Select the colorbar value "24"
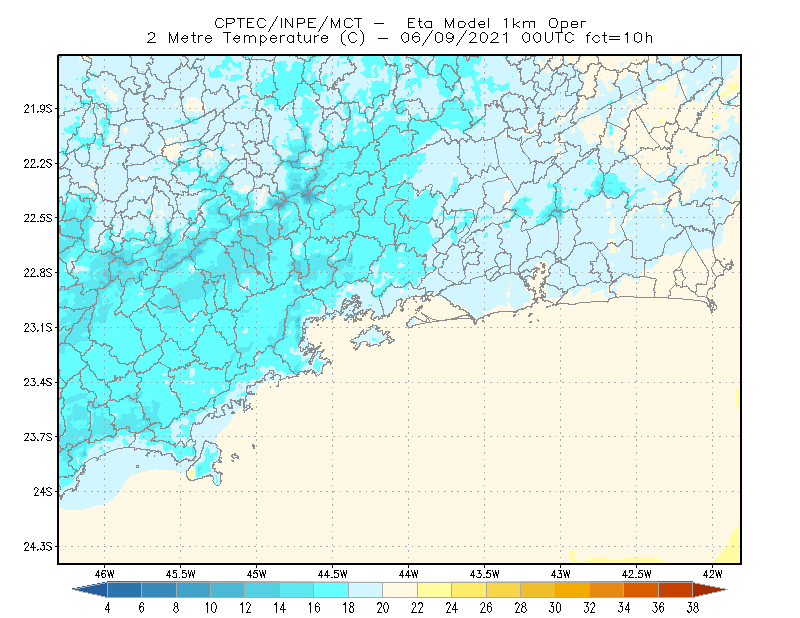This screenshot has height=618, width=800. [x=452, y=608]
